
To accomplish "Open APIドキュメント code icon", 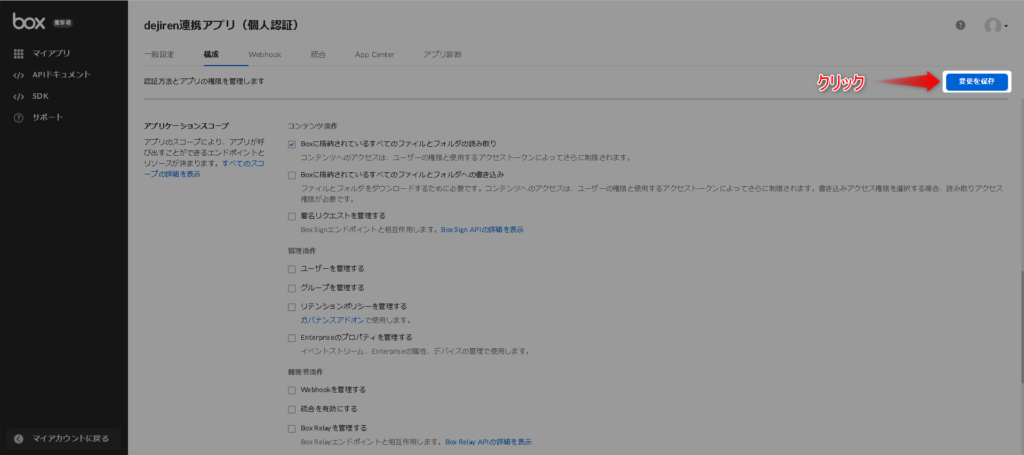I will [x=19, y=75].
